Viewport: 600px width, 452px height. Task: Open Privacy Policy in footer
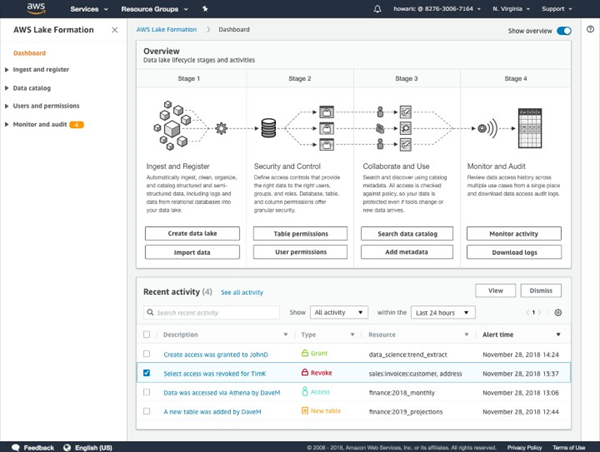[x=524, y=447]
